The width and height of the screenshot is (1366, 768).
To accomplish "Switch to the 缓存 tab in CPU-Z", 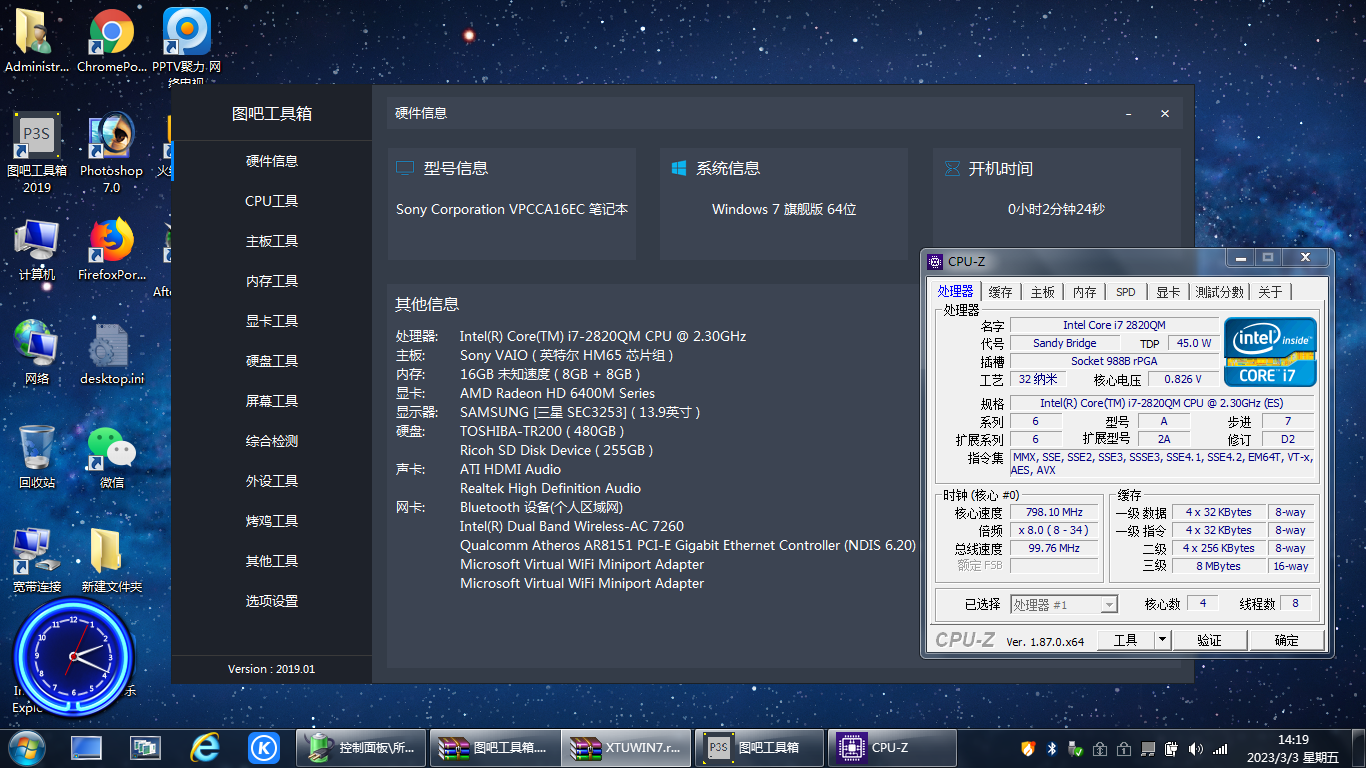I will 1000,291.
